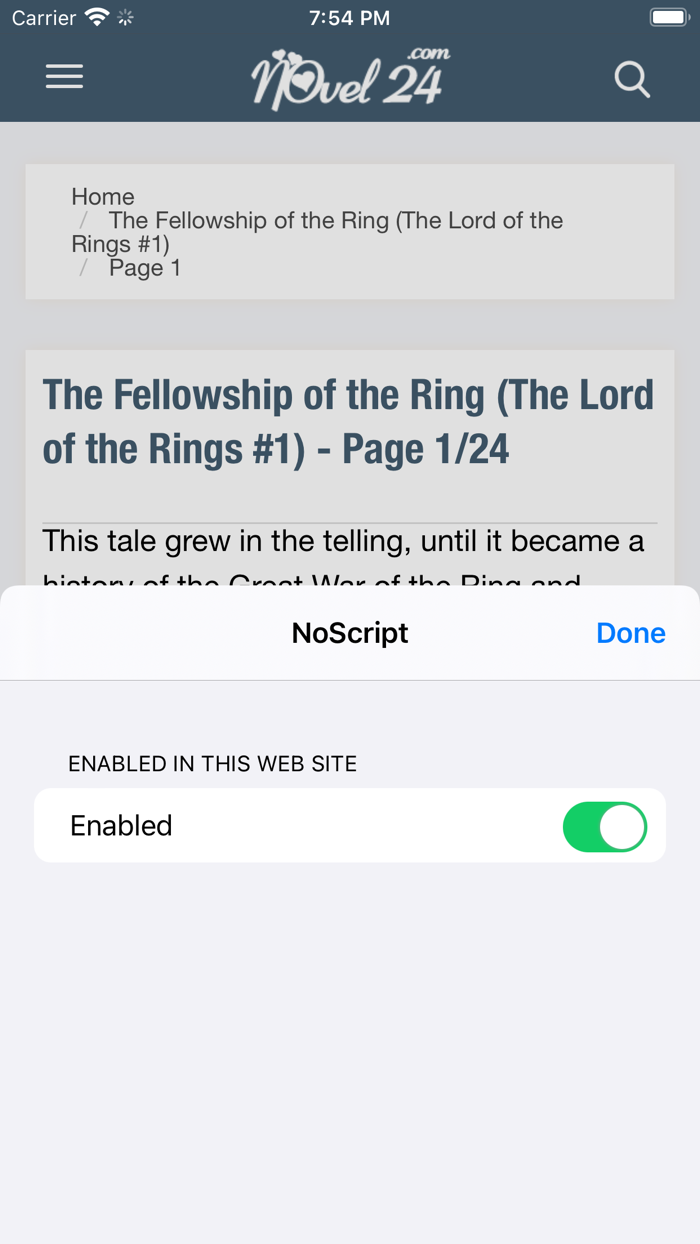Click the Novel24.com logo
The width and height of the screenshot is (700, 1244).
(350, 78)
